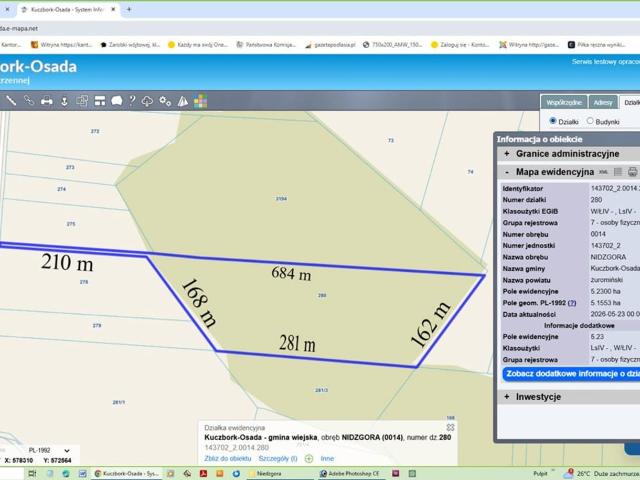Click the Numer działki value 280

pyautogui.click(x=596, y=200)
